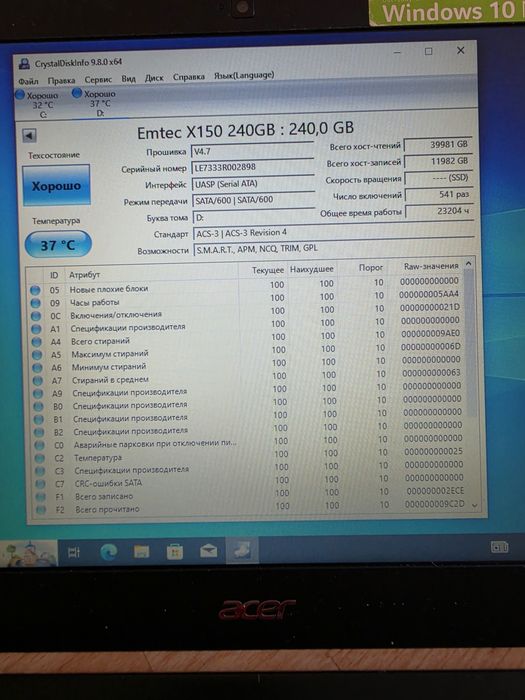Click the 37 °C temperature button
This screenshot has width=525, height=700.
pos(58,245)
